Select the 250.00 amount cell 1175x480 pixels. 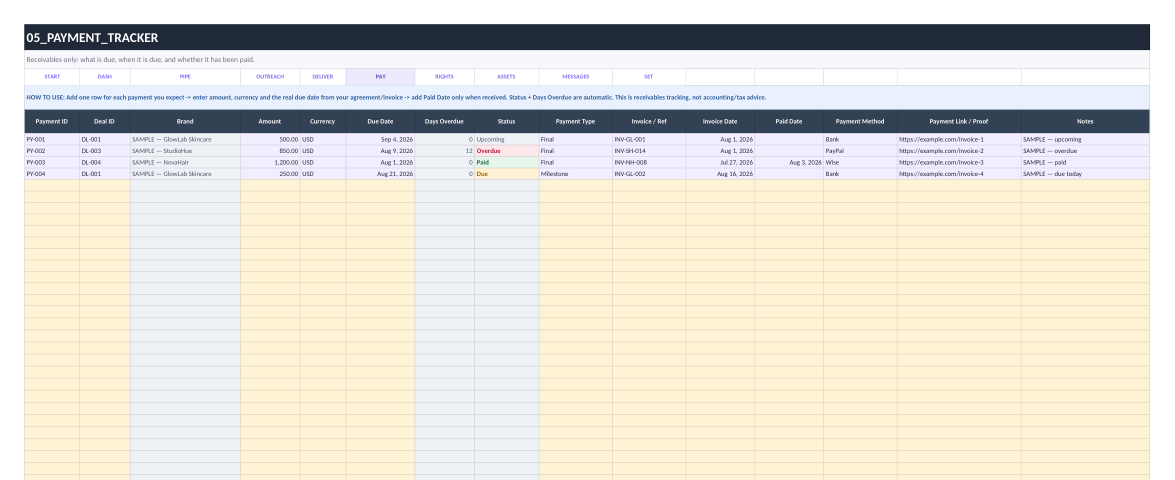click(270, 174)
